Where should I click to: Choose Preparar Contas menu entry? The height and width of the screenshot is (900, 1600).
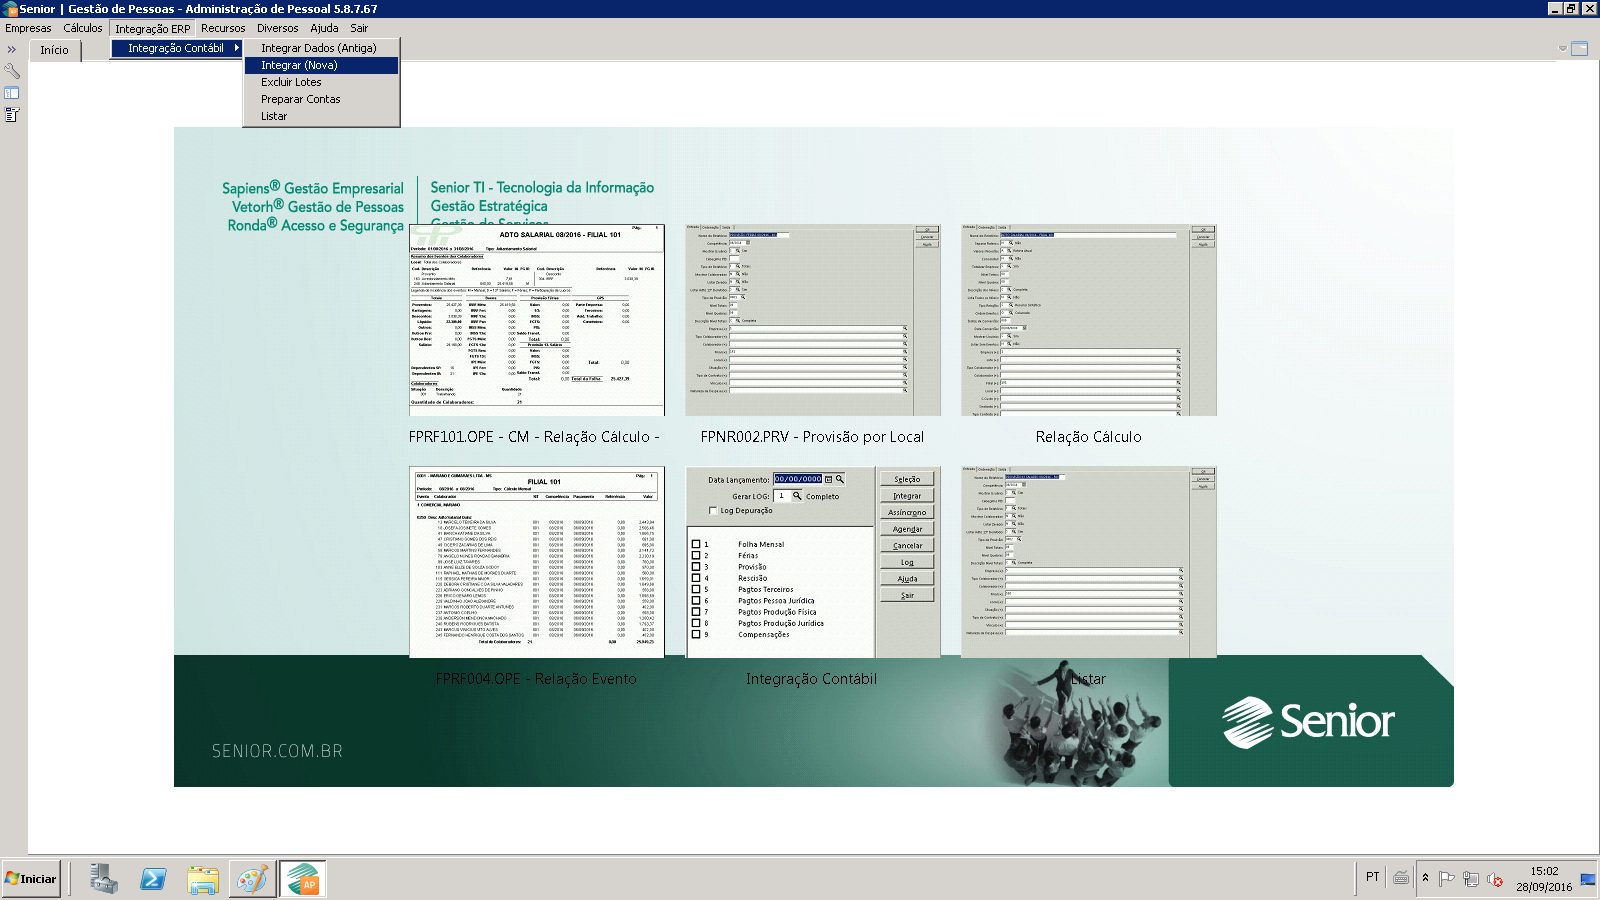pyautogui.click(x=321, y=99)
